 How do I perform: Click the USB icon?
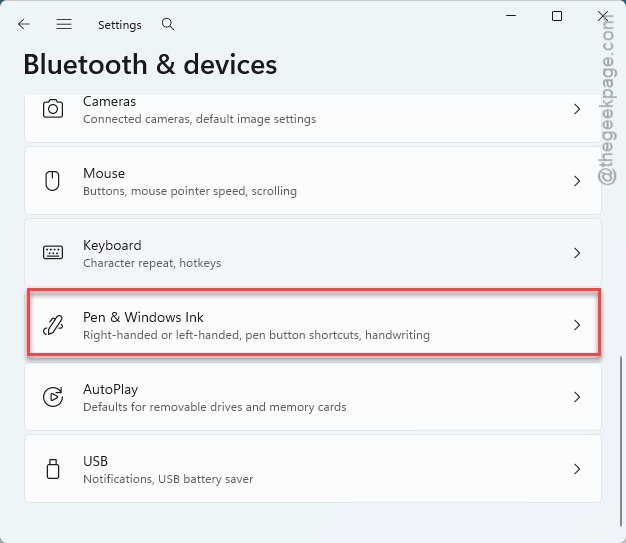pos(53,469)
